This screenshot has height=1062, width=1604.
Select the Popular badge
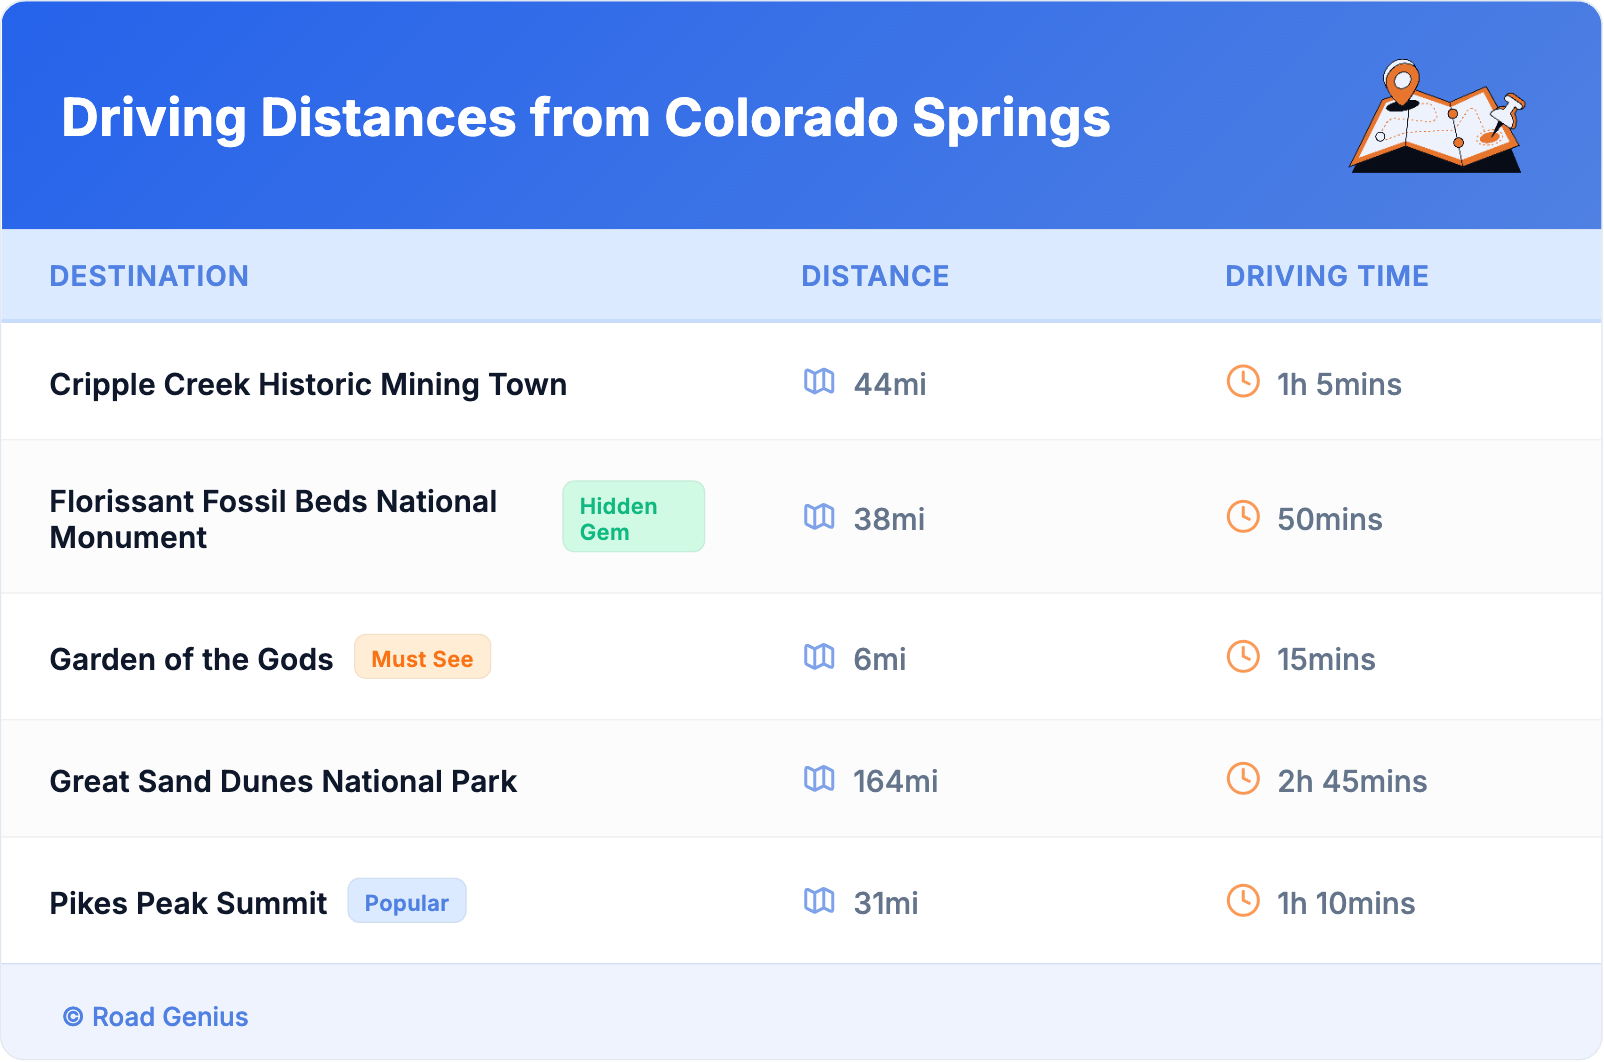click(406, 902)
